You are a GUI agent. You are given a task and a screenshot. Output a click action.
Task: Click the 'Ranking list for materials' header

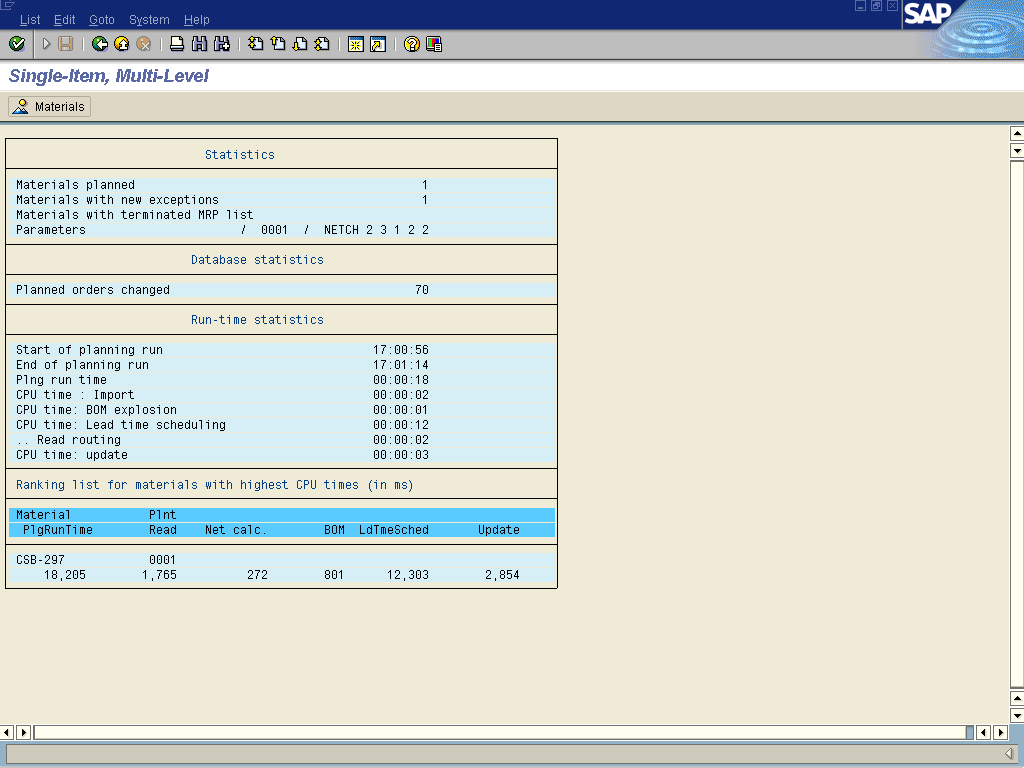point(214,485)
